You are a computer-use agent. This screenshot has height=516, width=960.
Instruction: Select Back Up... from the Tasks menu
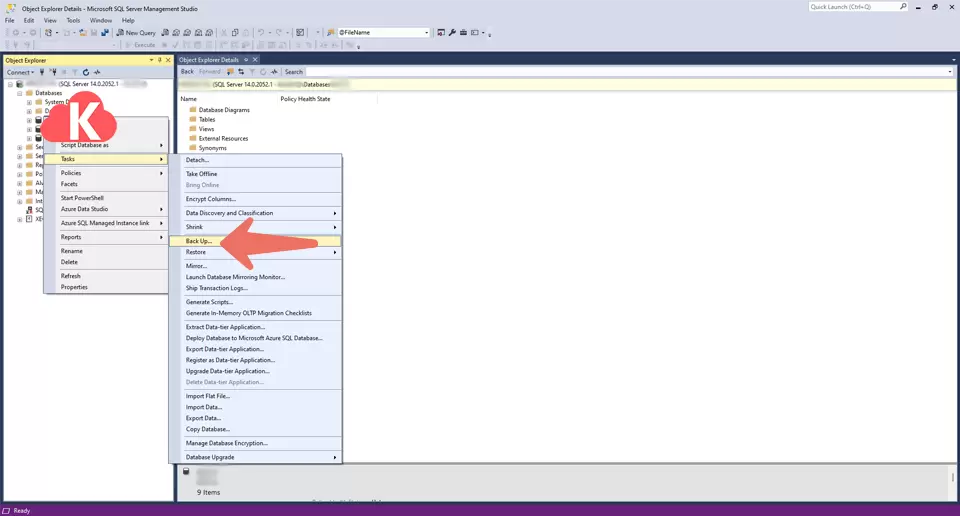tap(199, 241)
